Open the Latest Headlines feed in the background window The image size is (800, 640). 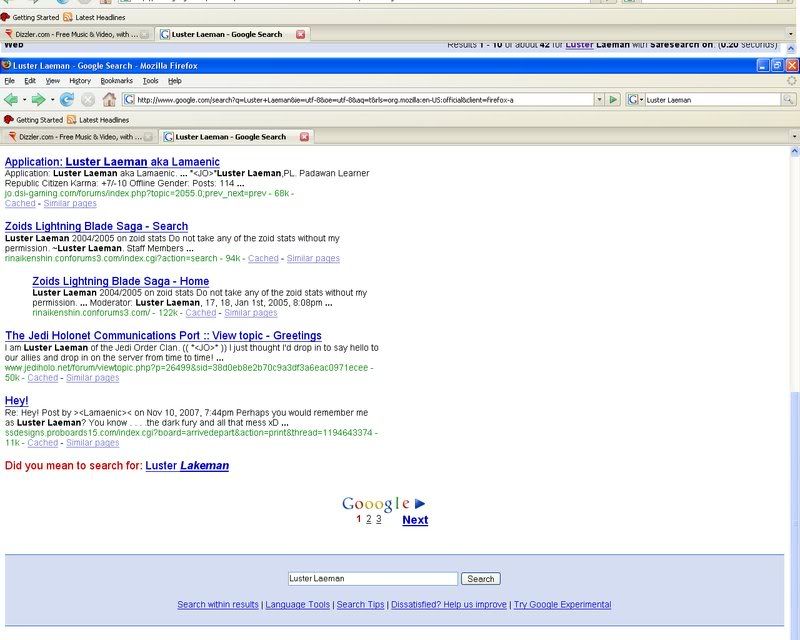tap(94, 17)
